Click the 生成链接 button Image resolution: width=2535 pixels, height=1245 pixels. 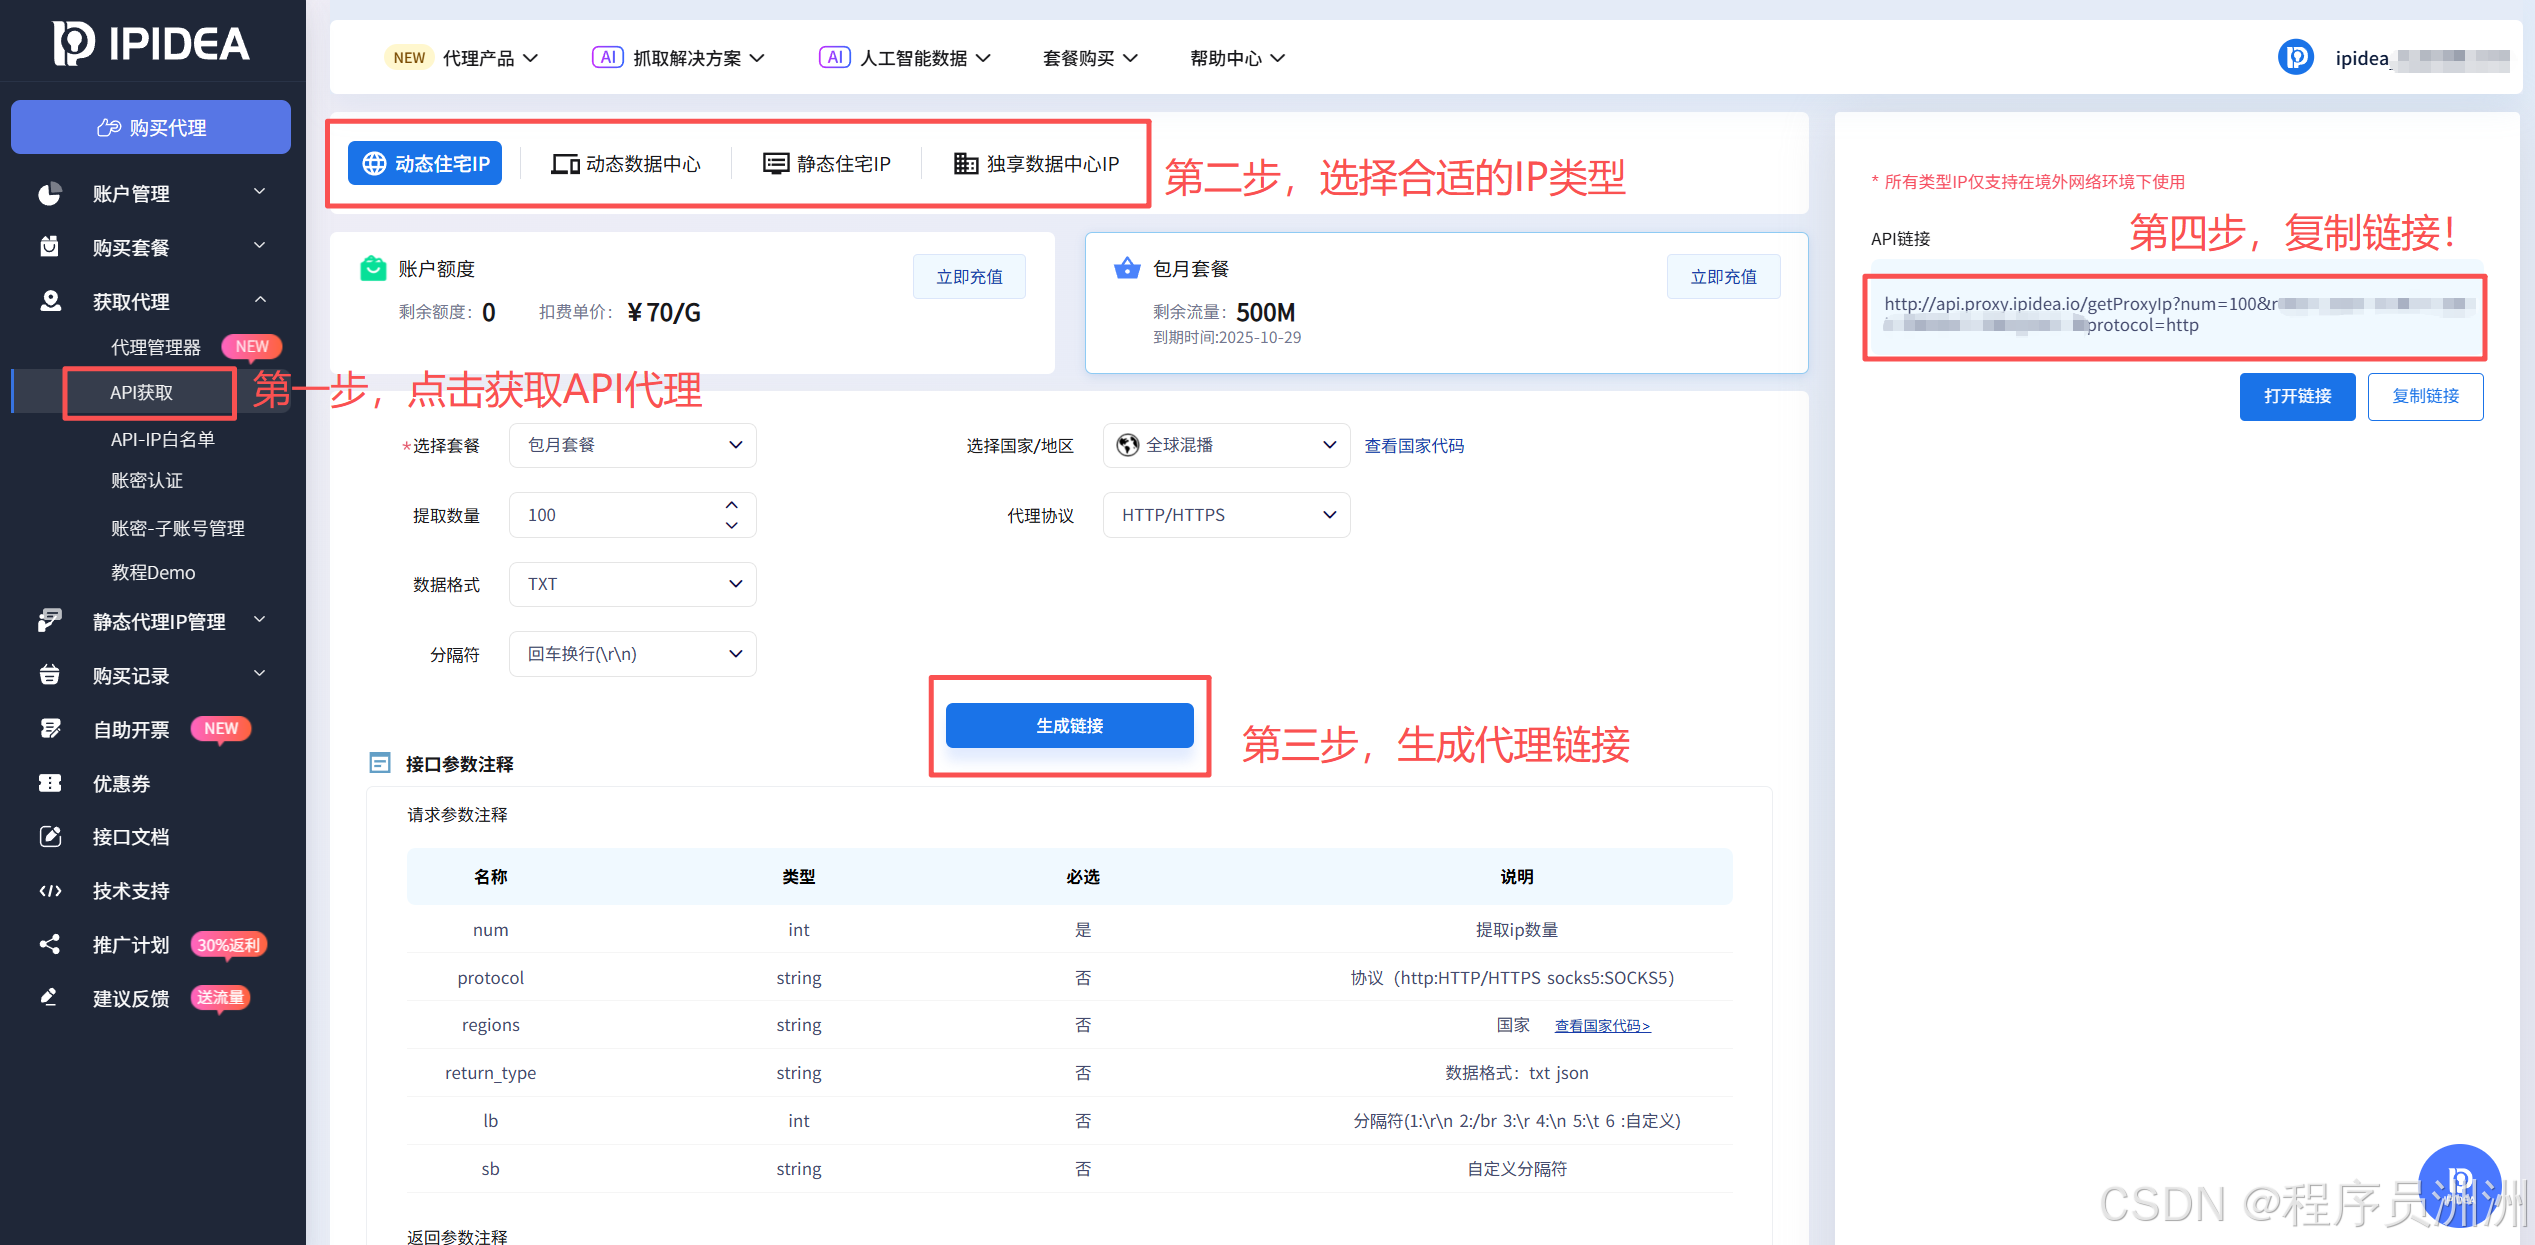click(x=1069, y=726)
